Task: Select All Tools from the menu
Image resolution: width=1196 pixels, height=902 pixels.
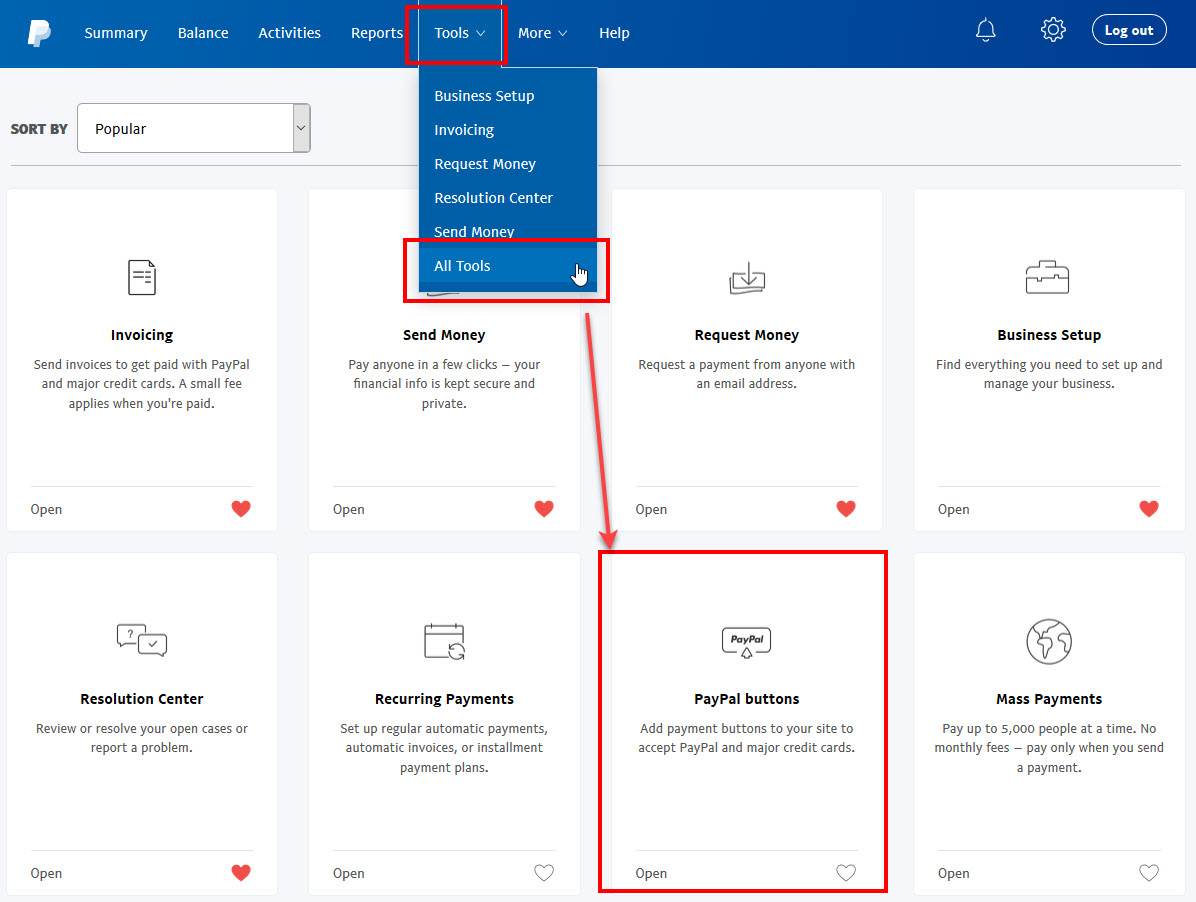Action: coord(462,265)
